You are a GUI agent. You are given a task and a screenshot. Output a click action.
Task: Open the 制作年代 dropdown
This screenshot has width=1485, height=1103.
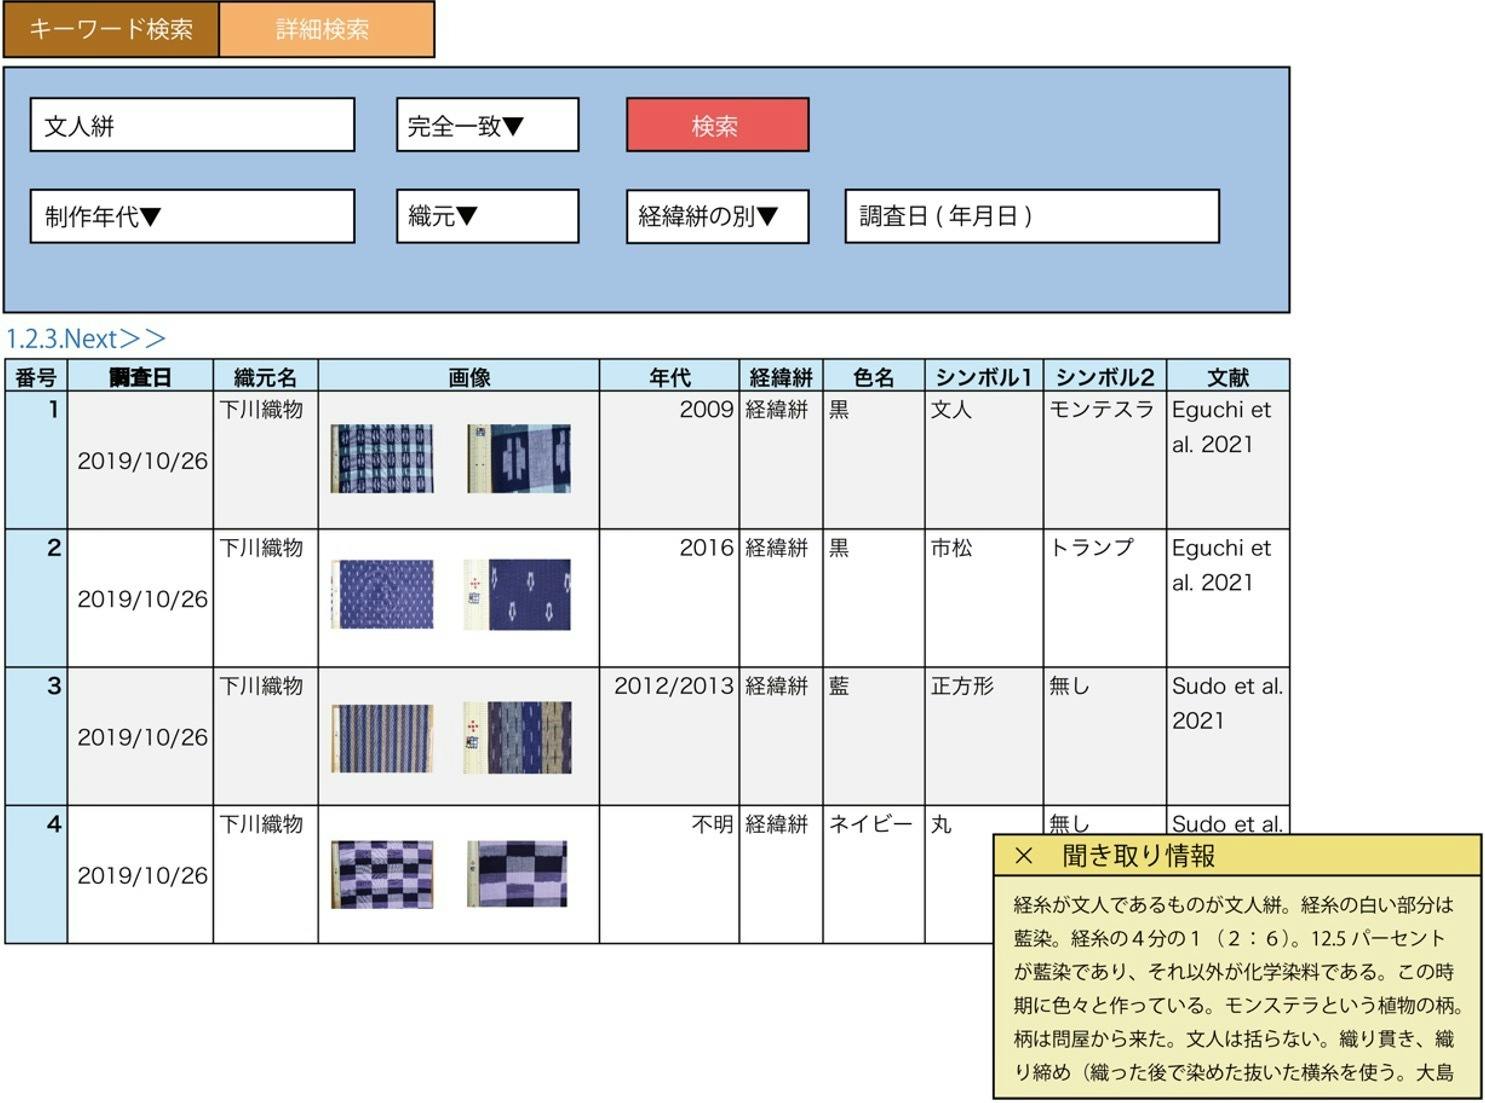192,216
